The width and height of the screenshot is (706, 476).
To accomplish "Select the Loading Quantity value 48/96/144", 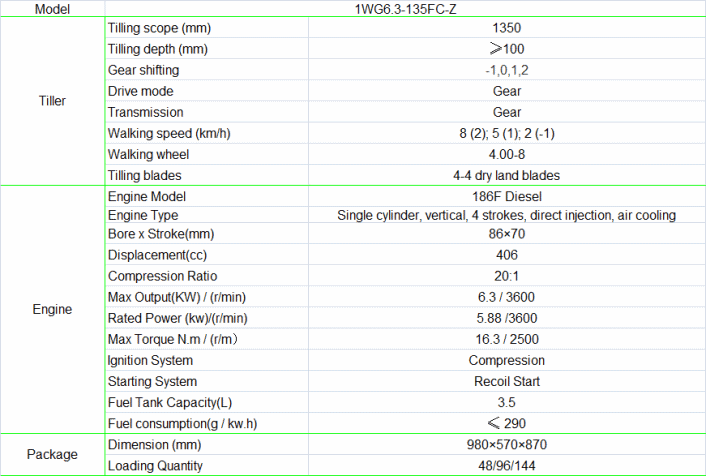I will pos(506,465).
